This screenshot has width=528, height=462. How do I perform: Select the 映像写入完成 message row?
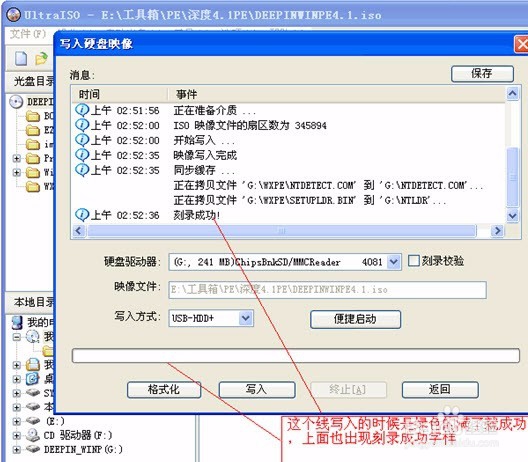pyautogui.click(x=289, y=155)
